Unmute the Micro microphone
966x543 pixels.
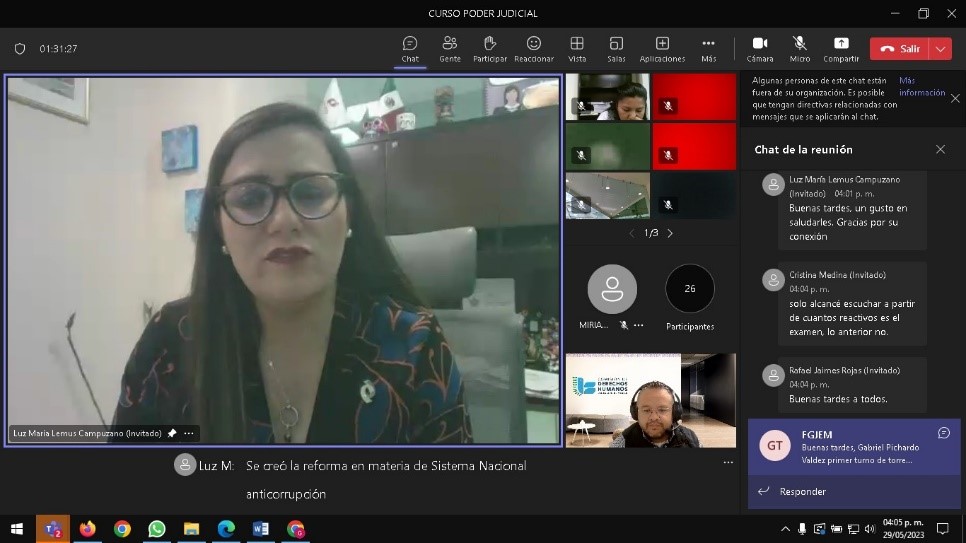[x=800, y=44]
